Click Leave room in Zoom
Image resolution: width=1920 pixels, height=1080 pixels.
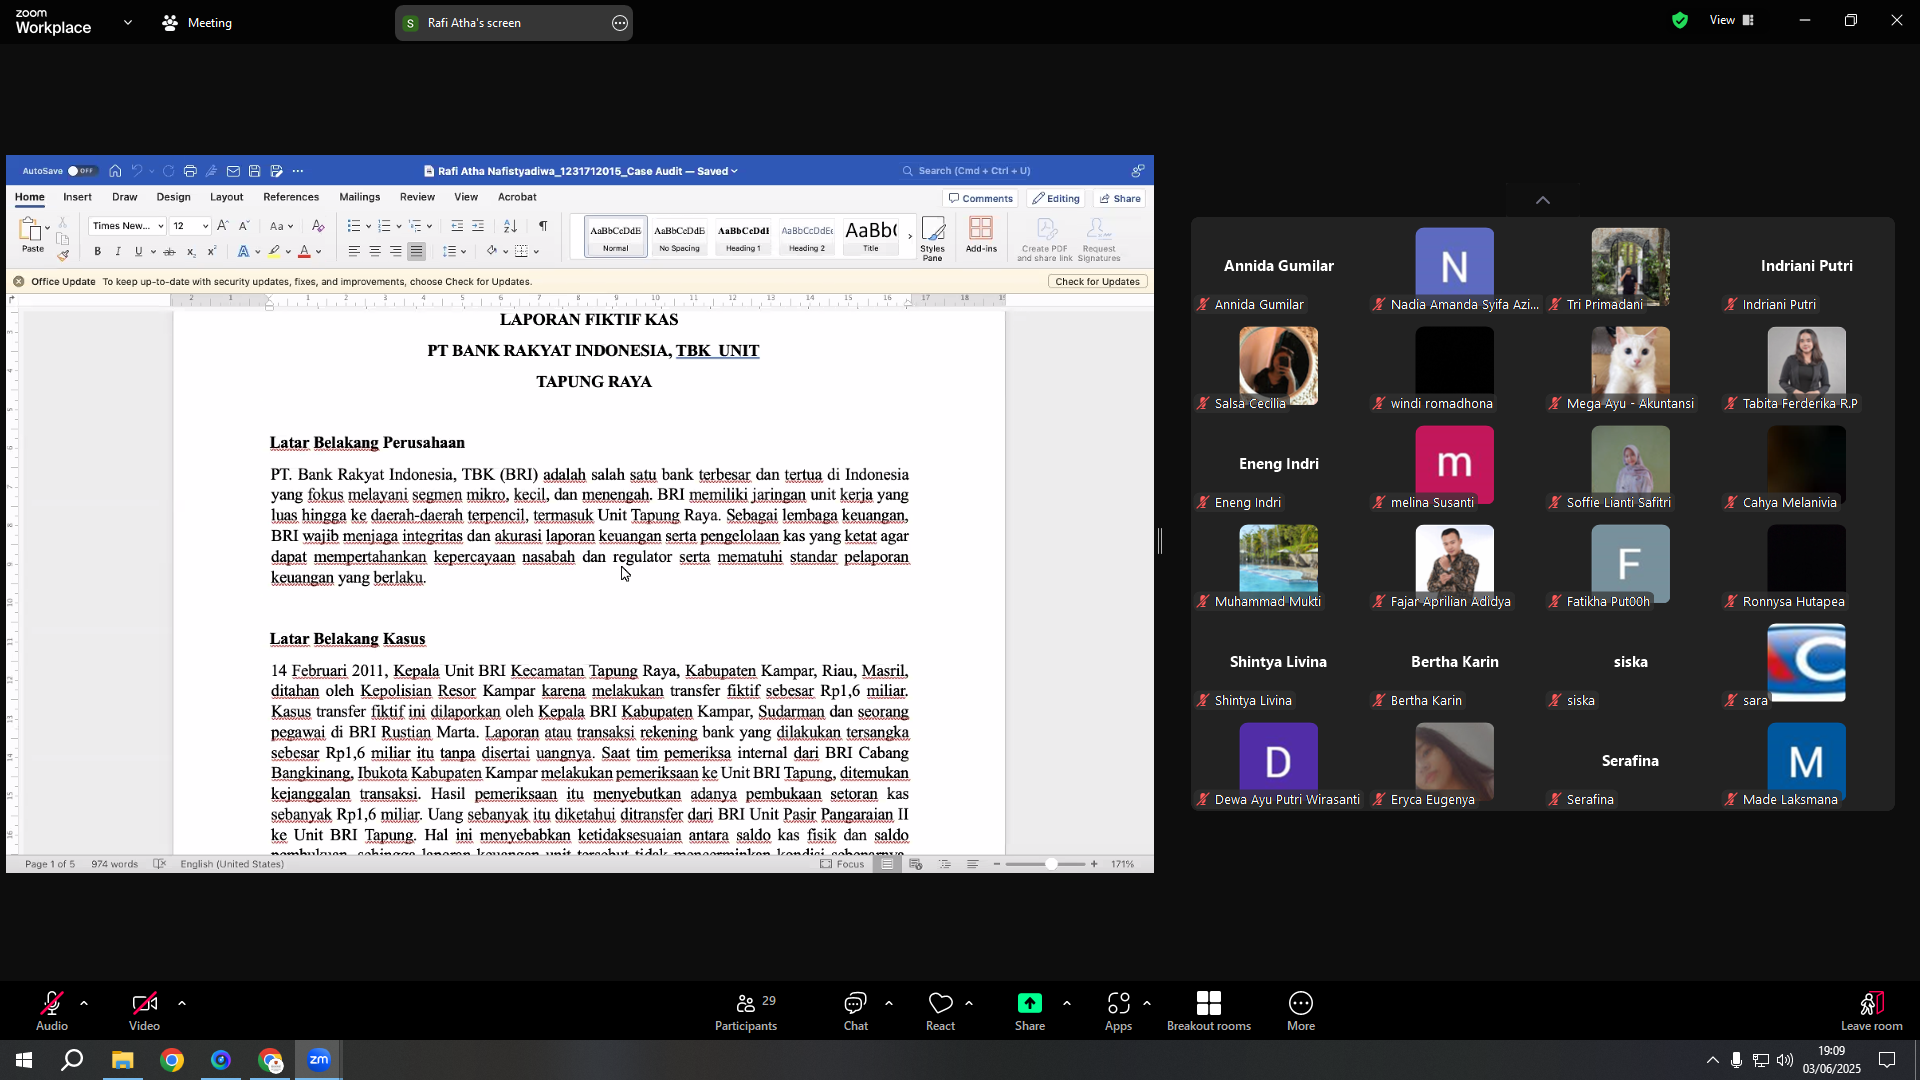coord(1871,1012)
